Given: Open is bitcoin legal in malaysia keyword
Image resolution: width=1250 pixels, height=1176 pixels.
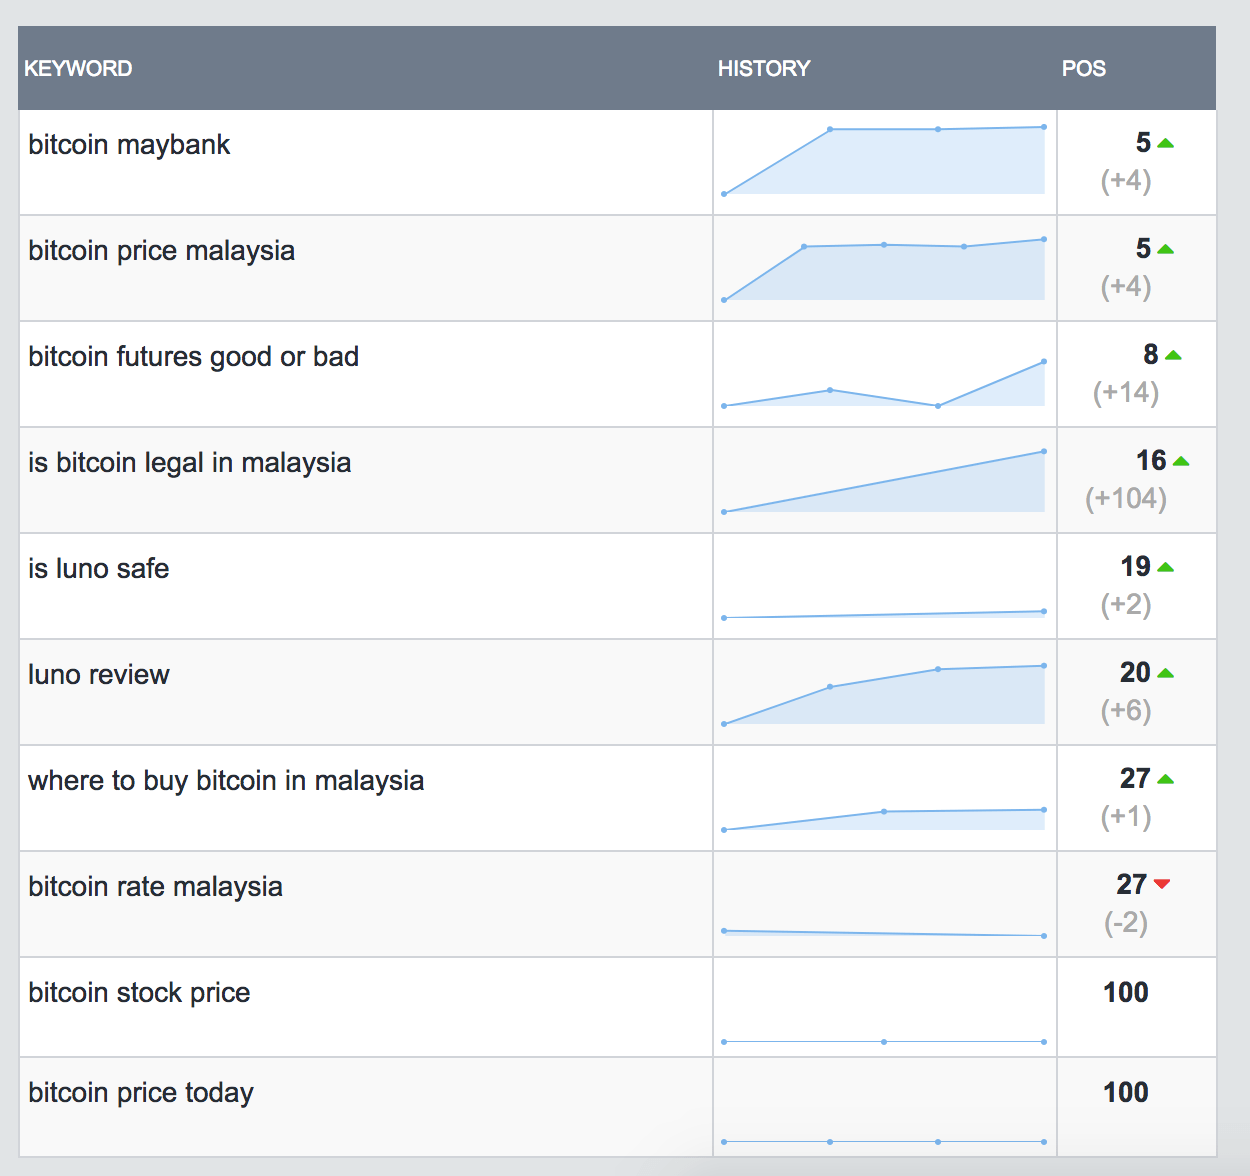Looking at the screenshot, I should (x=189, y=463).
